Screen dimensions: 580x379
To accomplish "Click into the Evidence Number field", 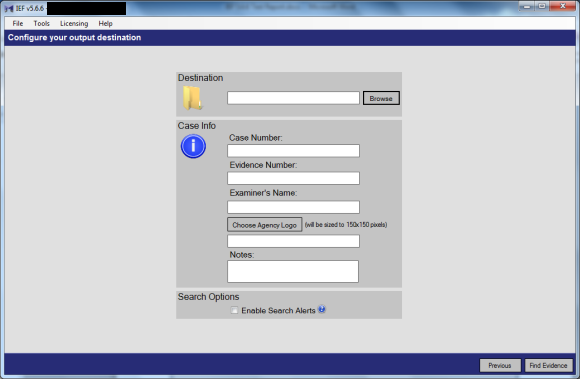I will click(293, 178).
